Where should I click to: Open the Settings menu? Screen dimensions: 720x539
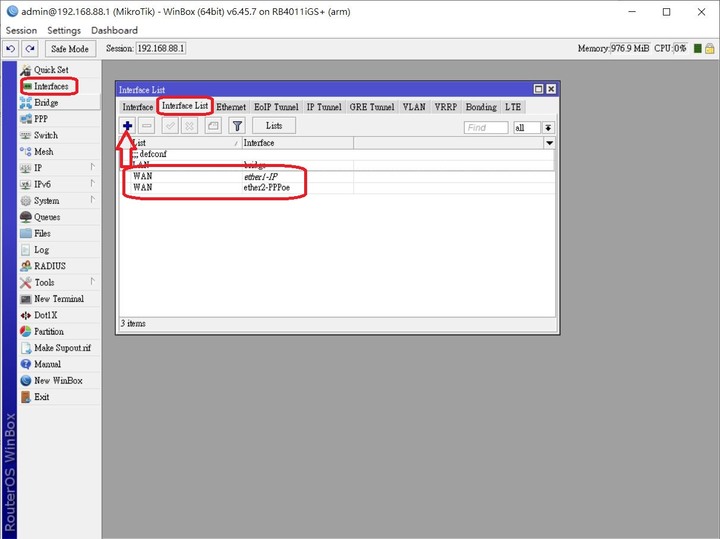64,30
